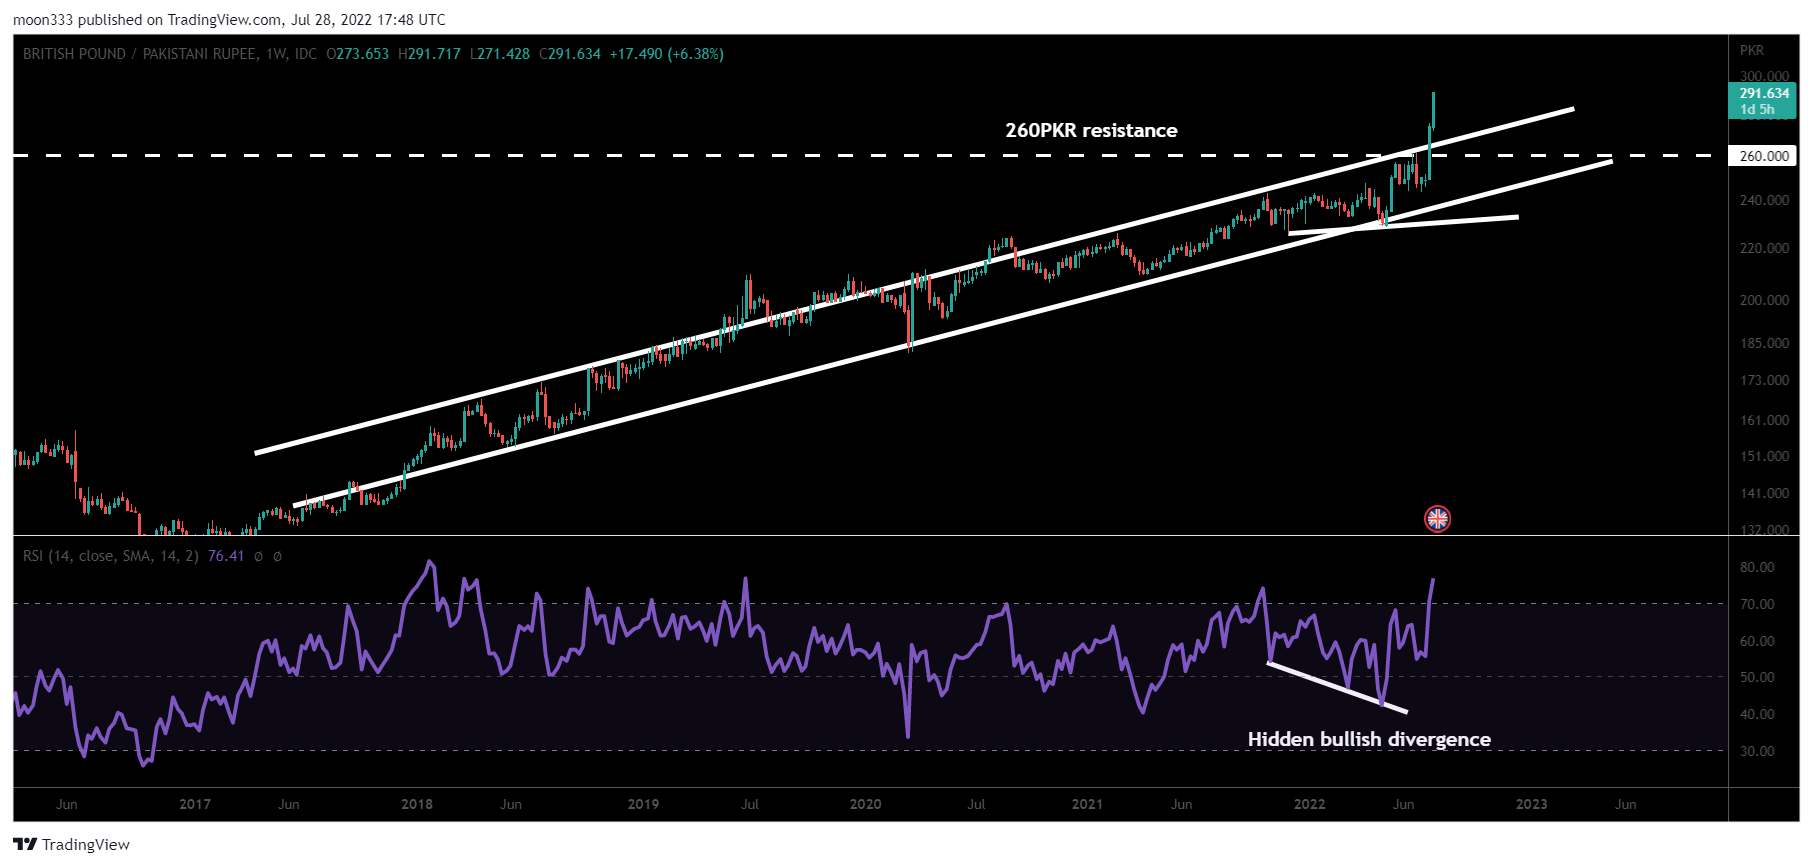Click the high price H291.717 value
1813x866 pixels.
[x=429, y=54]
